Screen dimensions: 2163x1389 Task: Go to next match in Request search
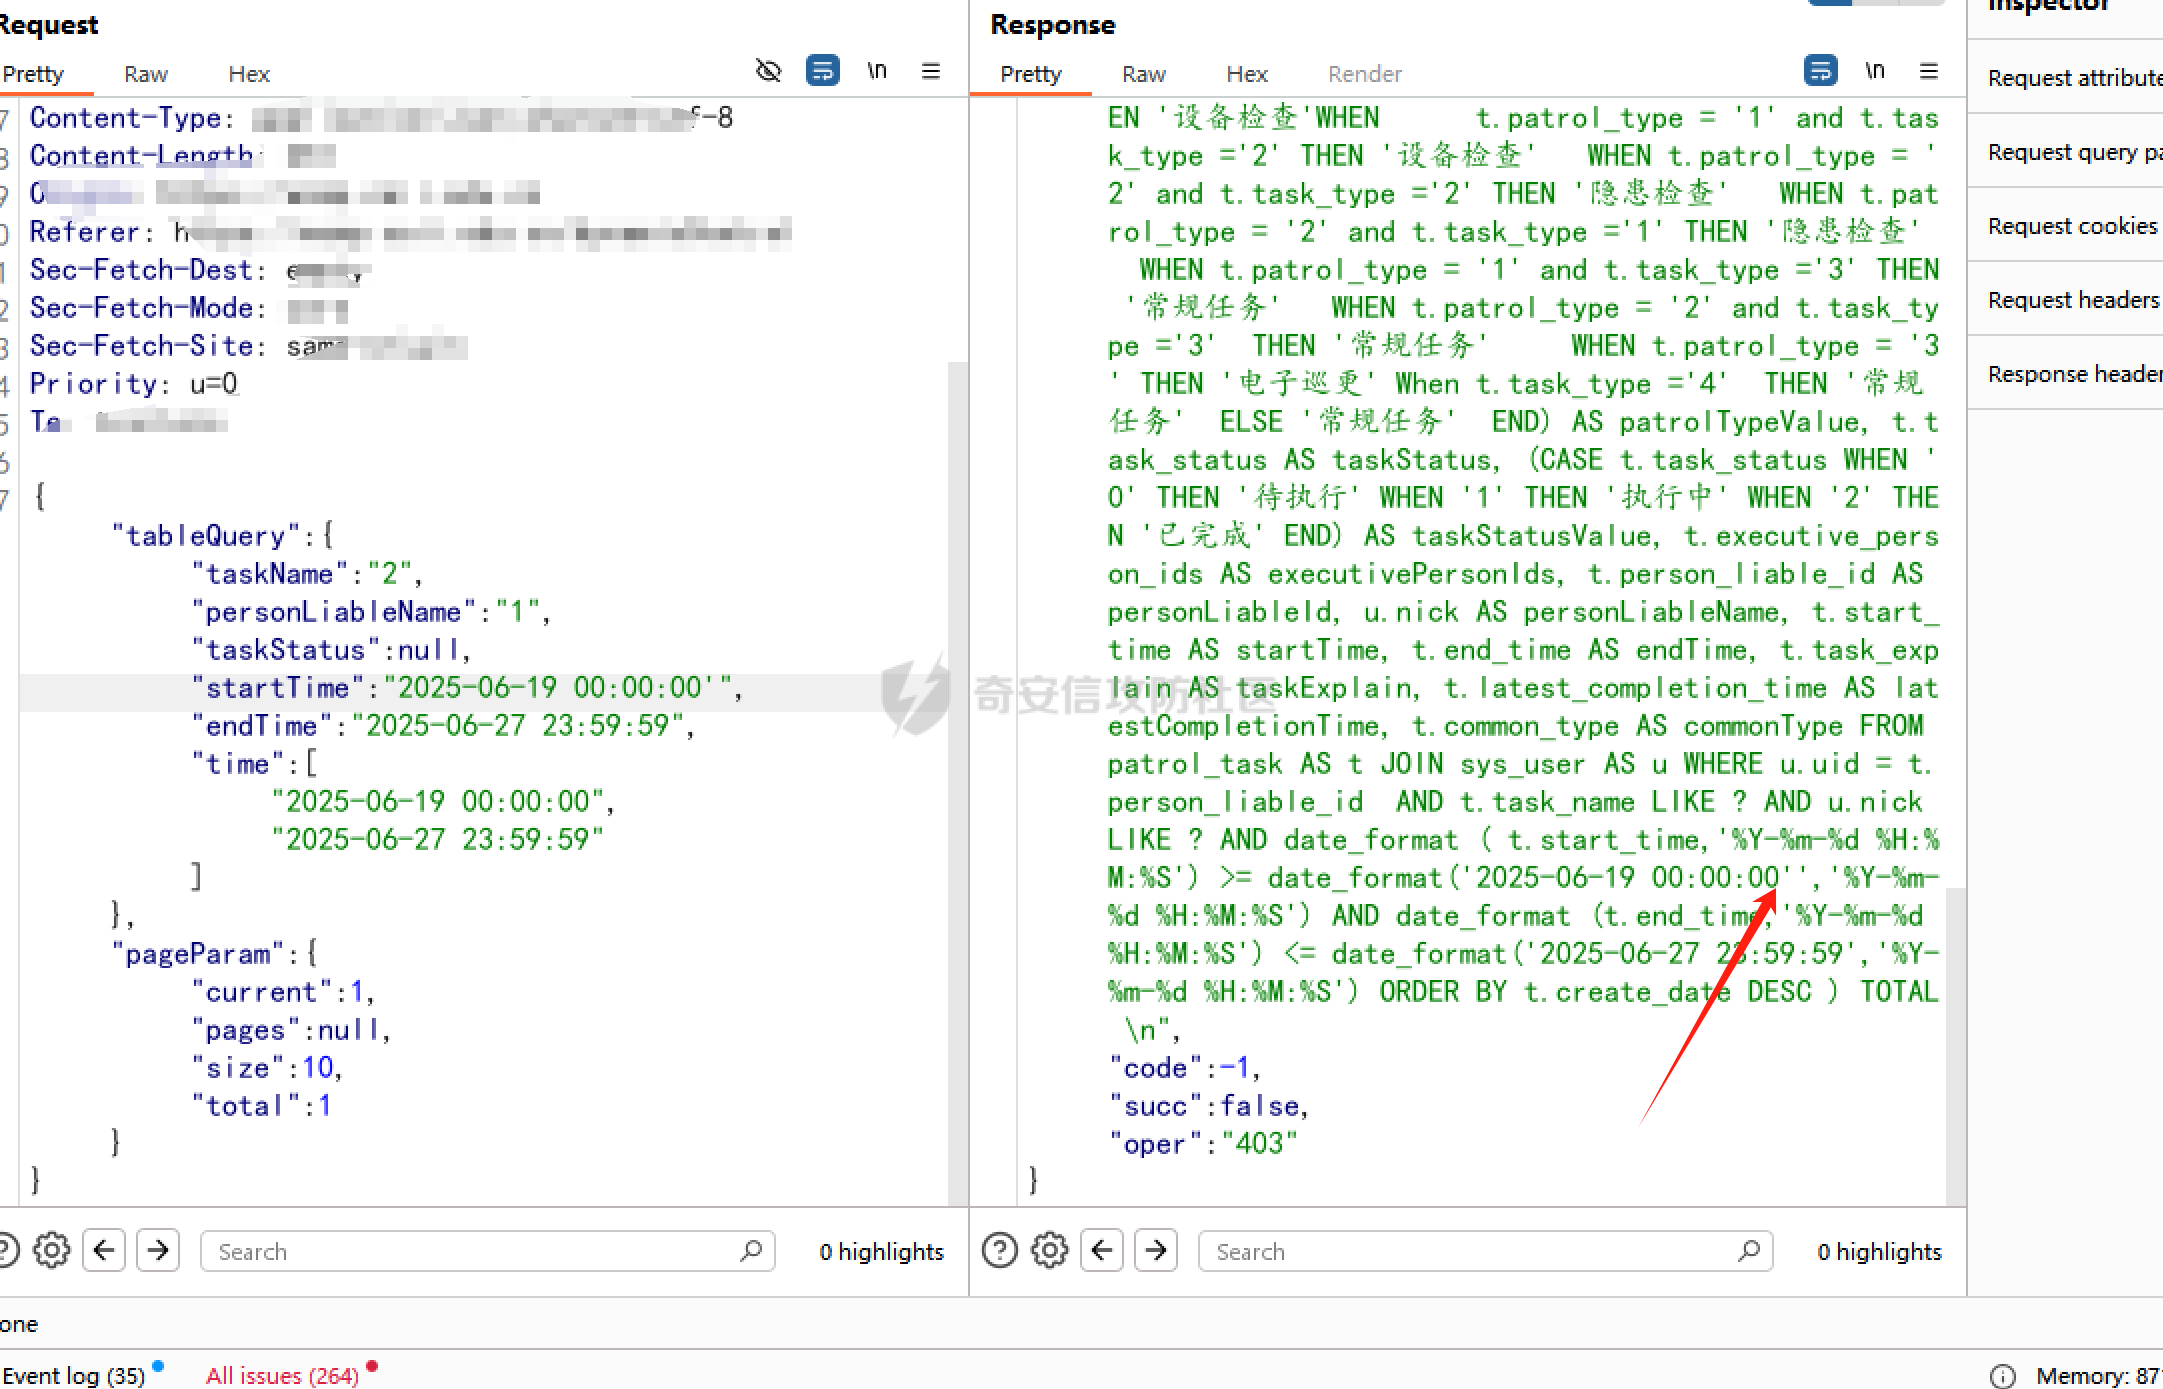pos(158,1250)
